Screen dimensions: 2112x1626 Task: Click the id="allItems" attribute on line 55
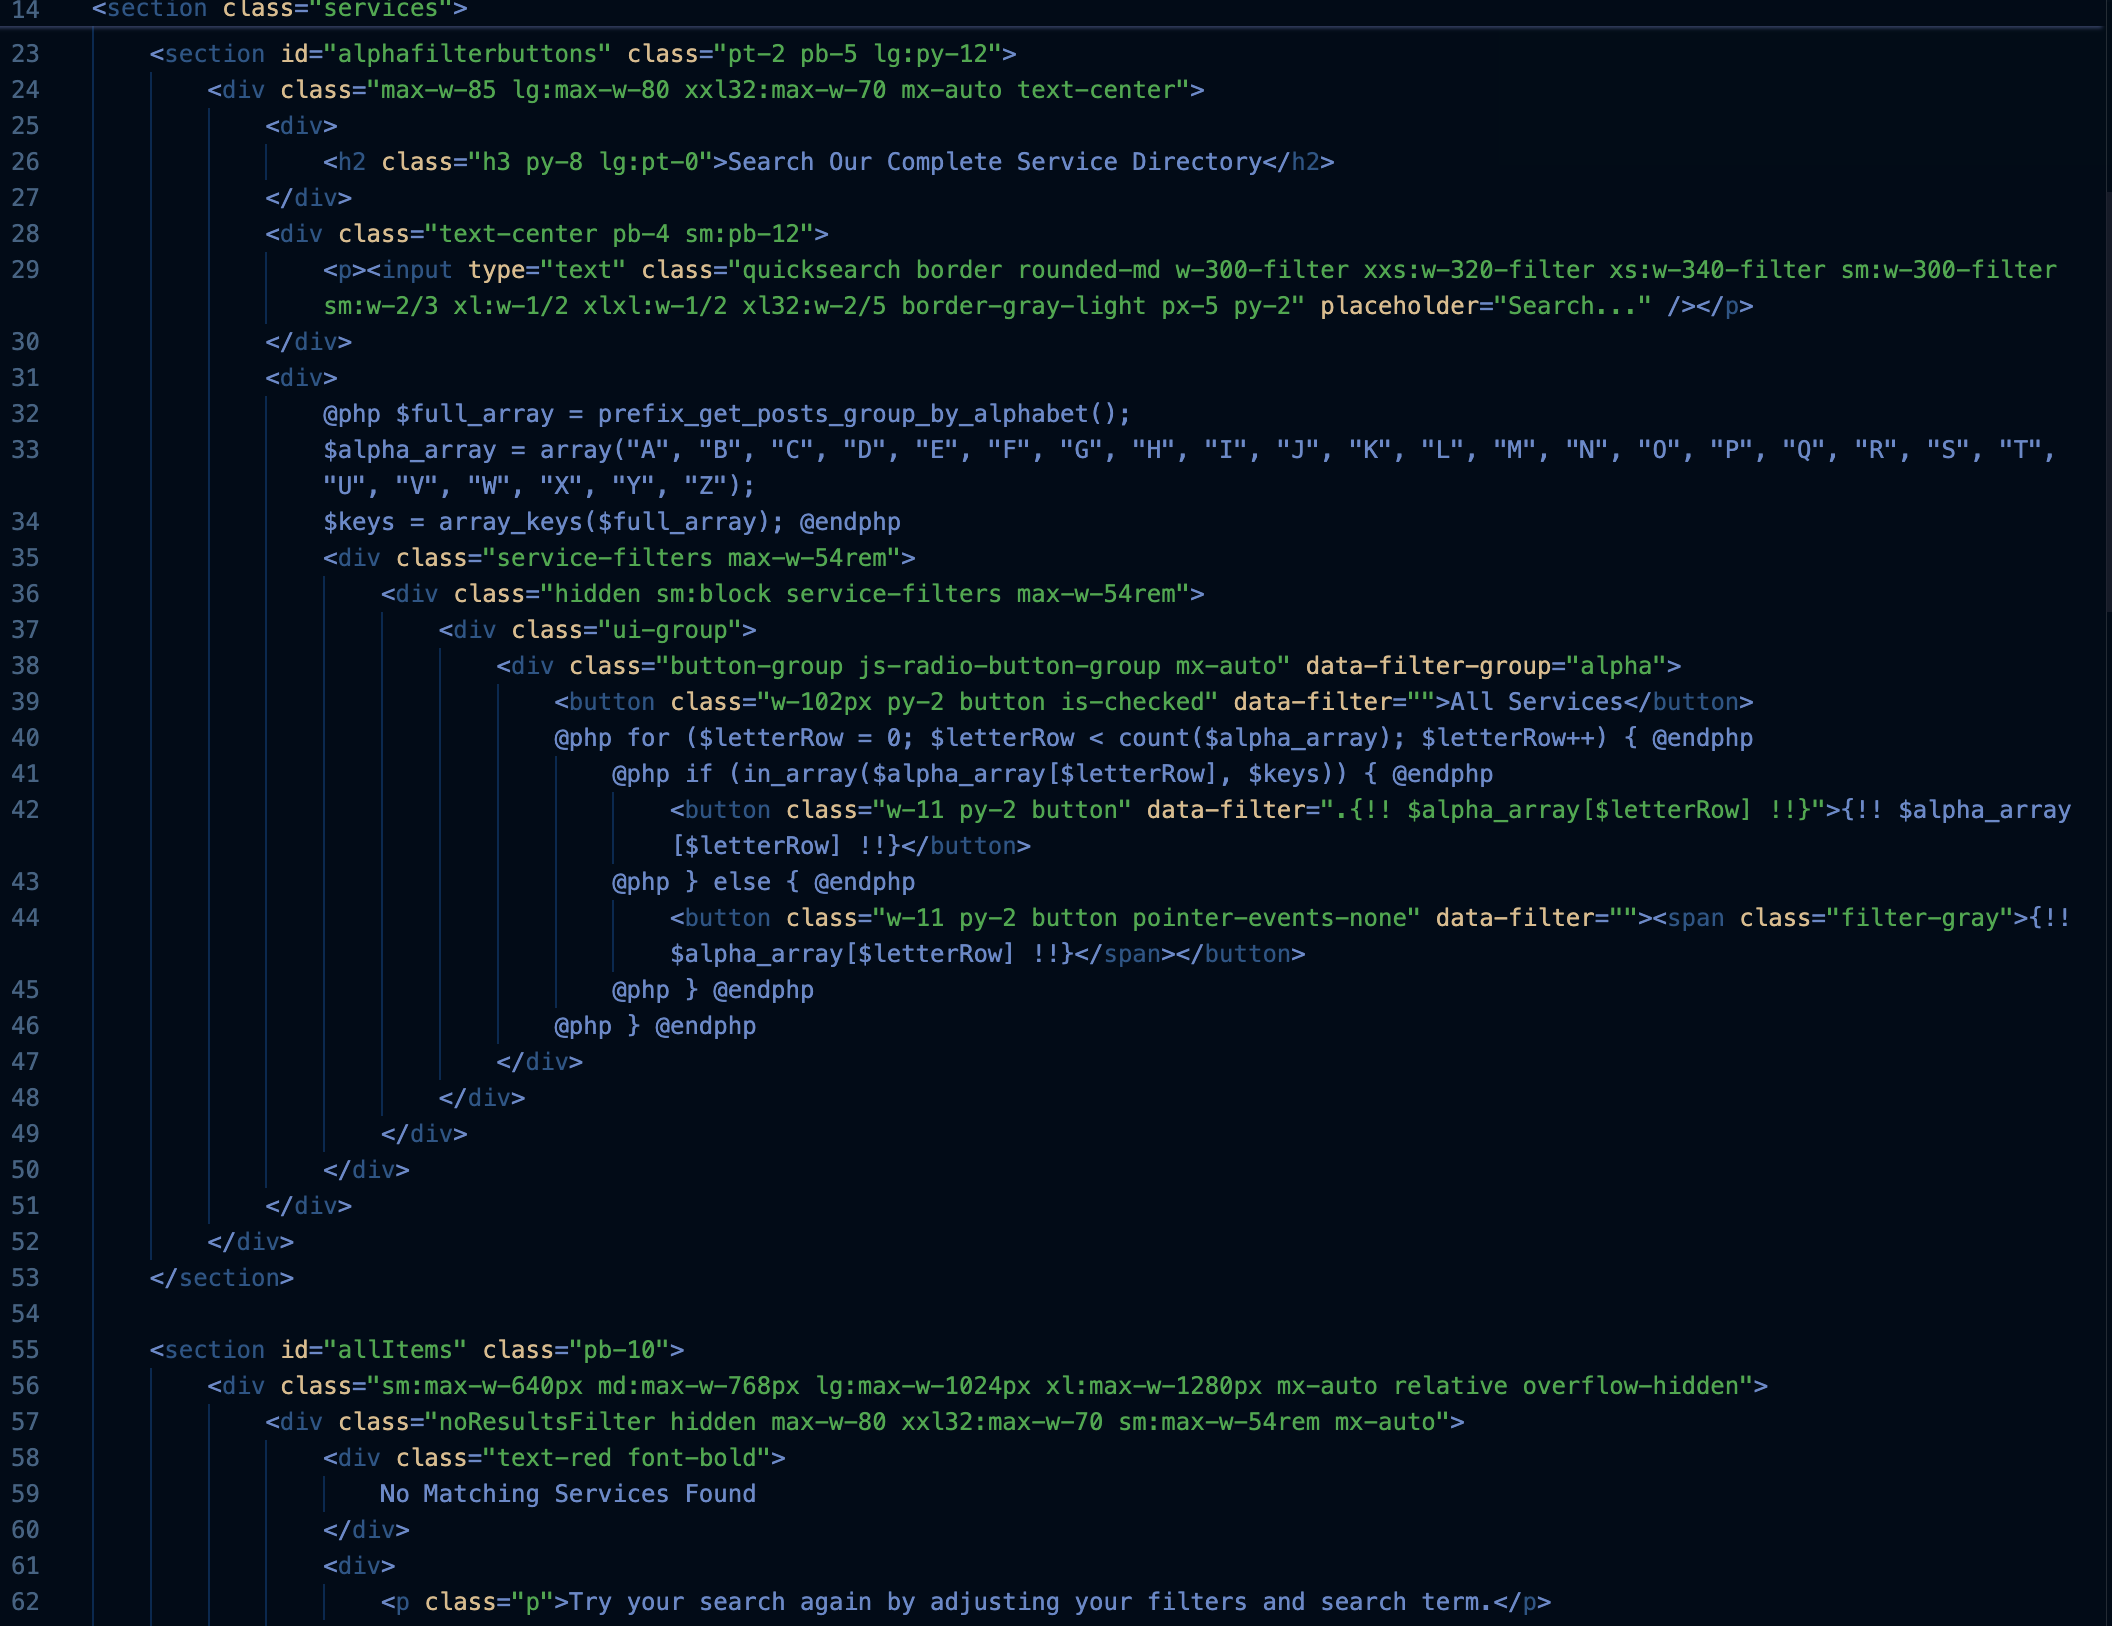pyautogui.click(x=373, y=1350)
